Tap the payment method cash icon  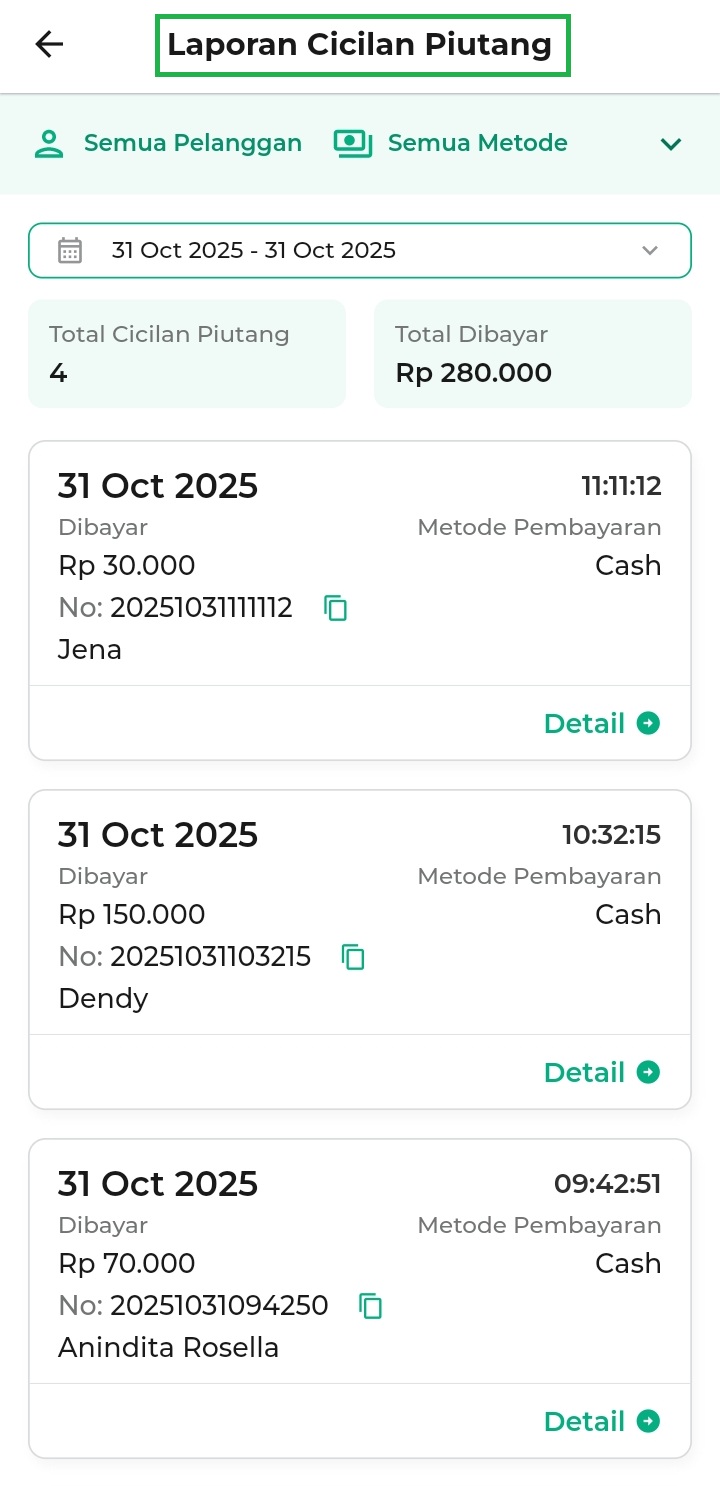[352, 143]
